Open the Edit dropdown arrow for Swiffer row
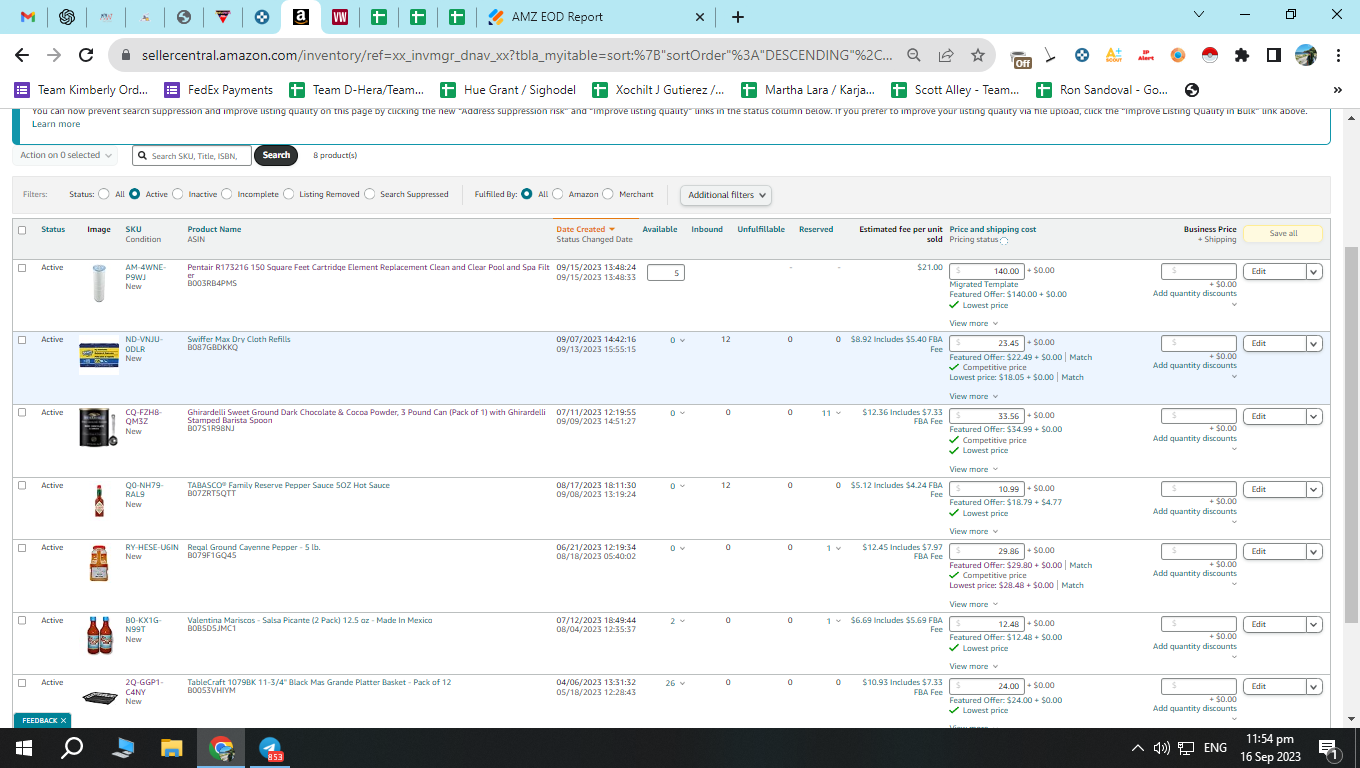This screenshot has height=768, width=1360. point(1314,343)
